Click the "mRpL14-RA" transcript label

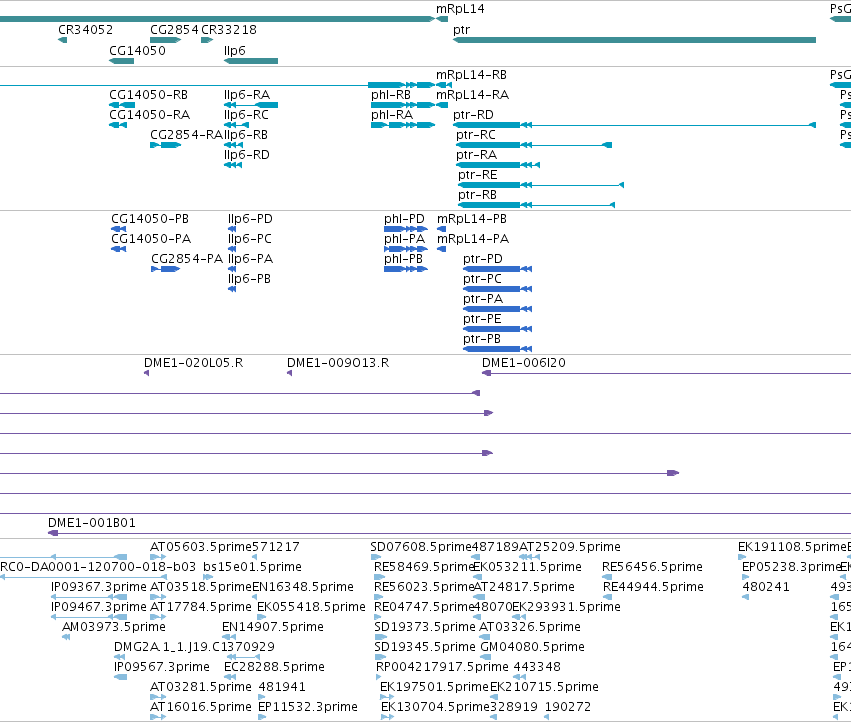click(472, 94)
